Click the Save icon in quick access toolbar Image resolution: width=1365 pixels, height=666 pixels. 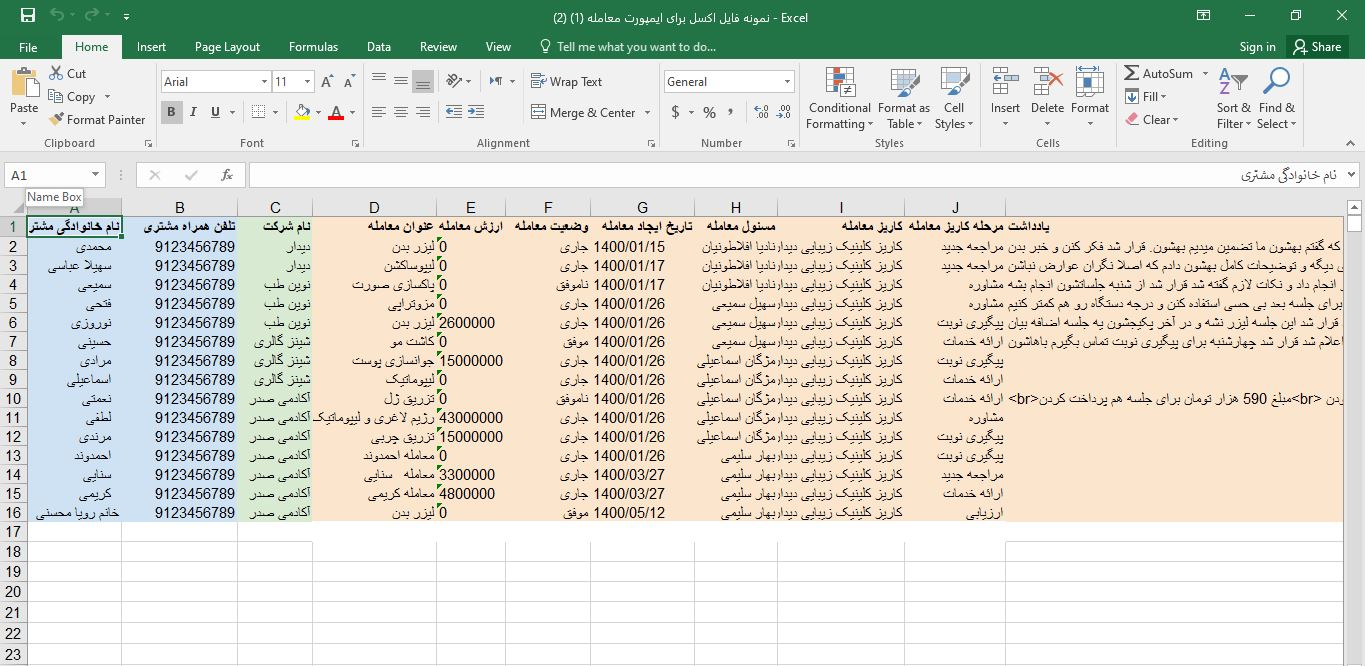(x=27, y=16)
